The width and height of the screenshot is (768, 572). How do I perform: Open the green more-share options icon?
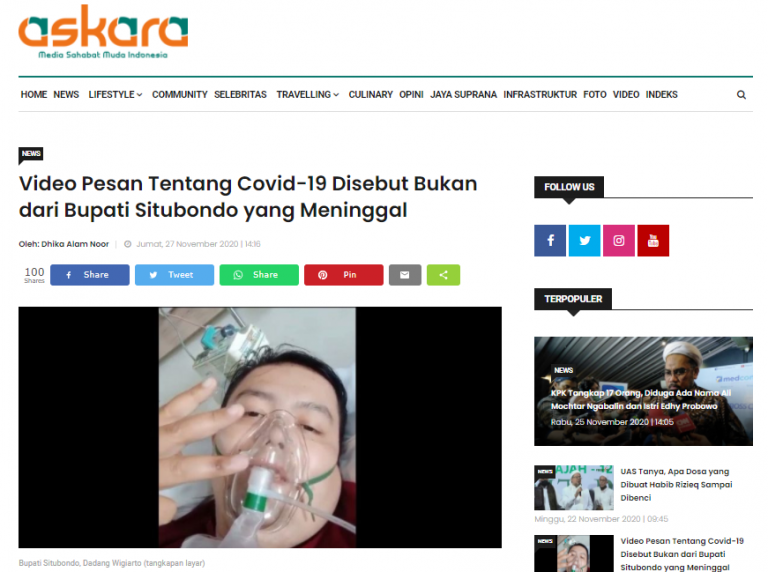(x=443, y=275)
